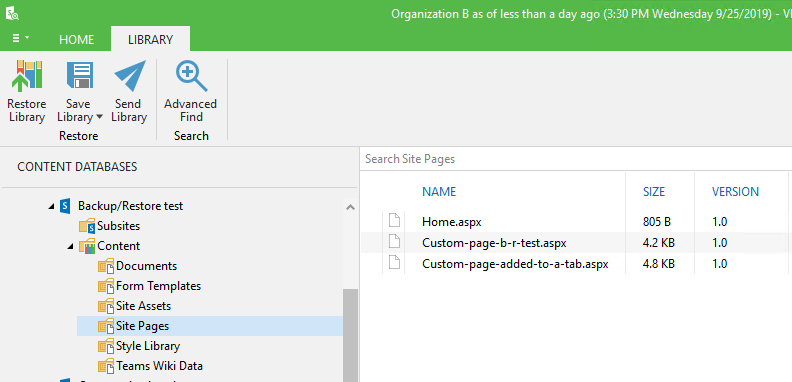The image size is (792, 382).
Task: Click the version cell of Custom-page-b-r-test.aspx
Action: 719,243
